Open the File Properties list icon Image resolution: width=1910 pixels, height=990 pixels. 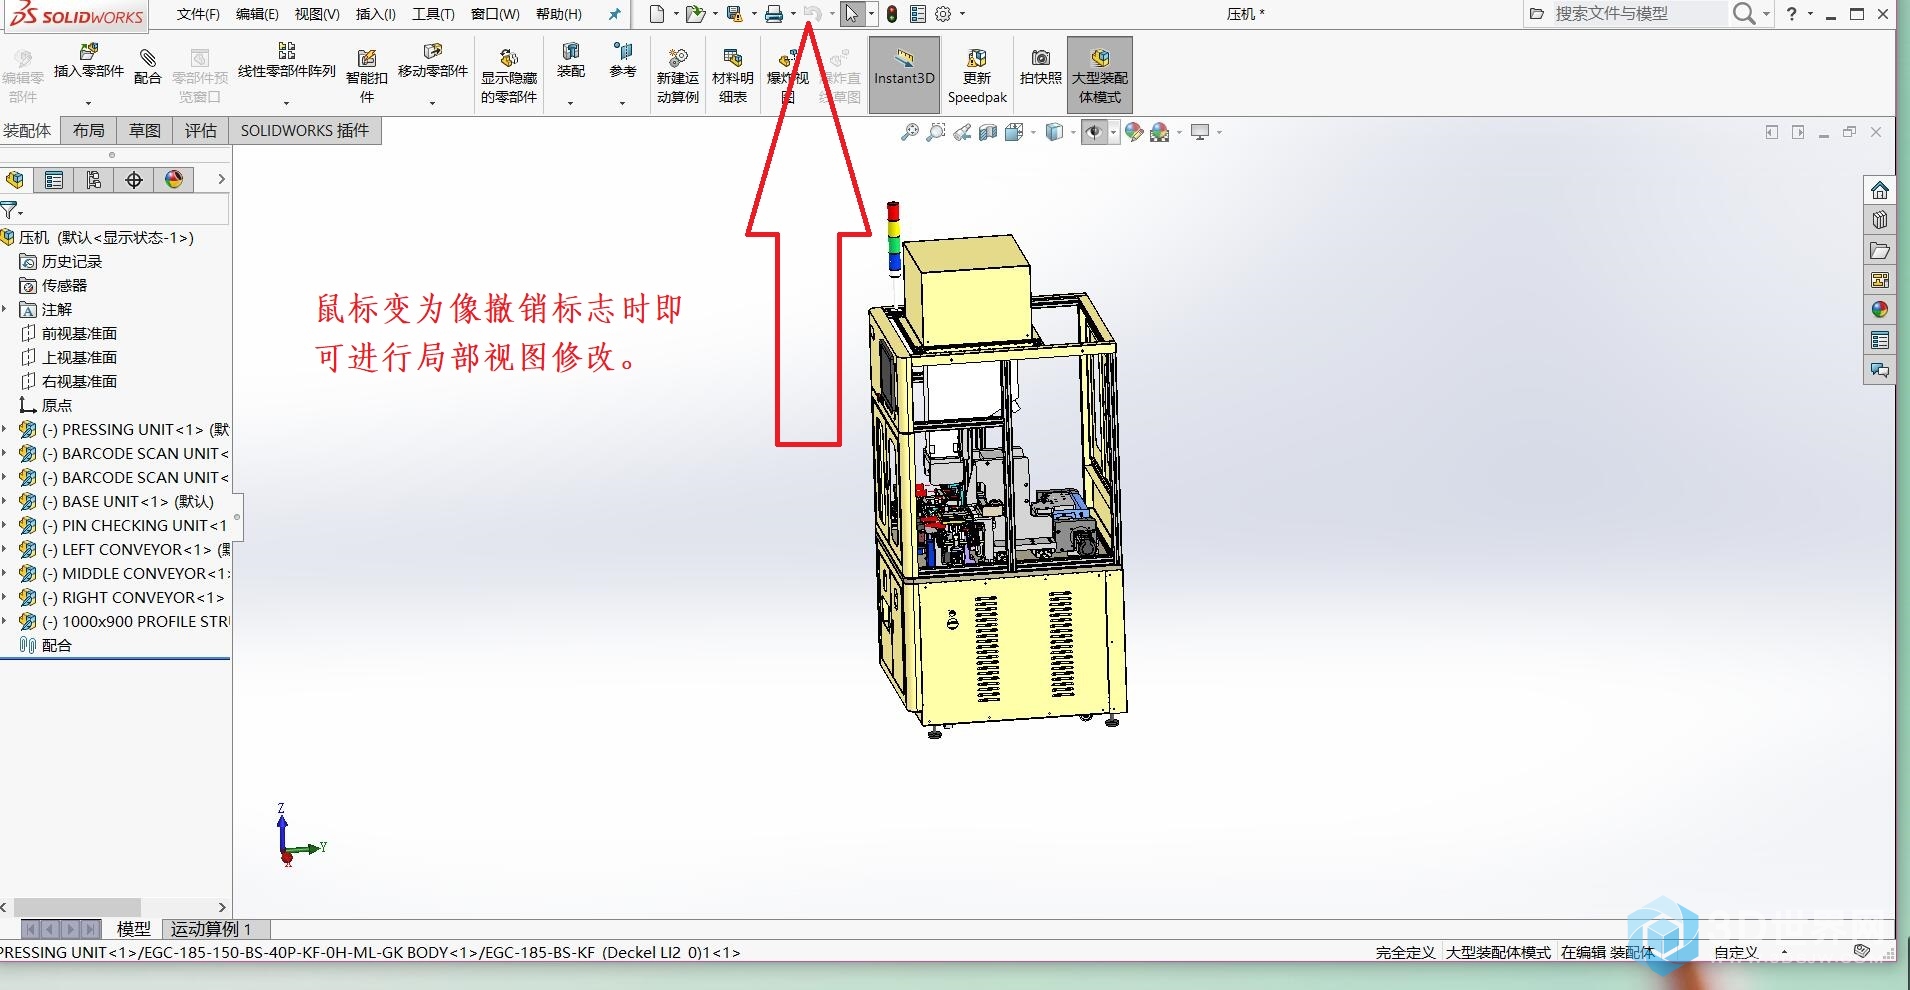pos(917,14)
